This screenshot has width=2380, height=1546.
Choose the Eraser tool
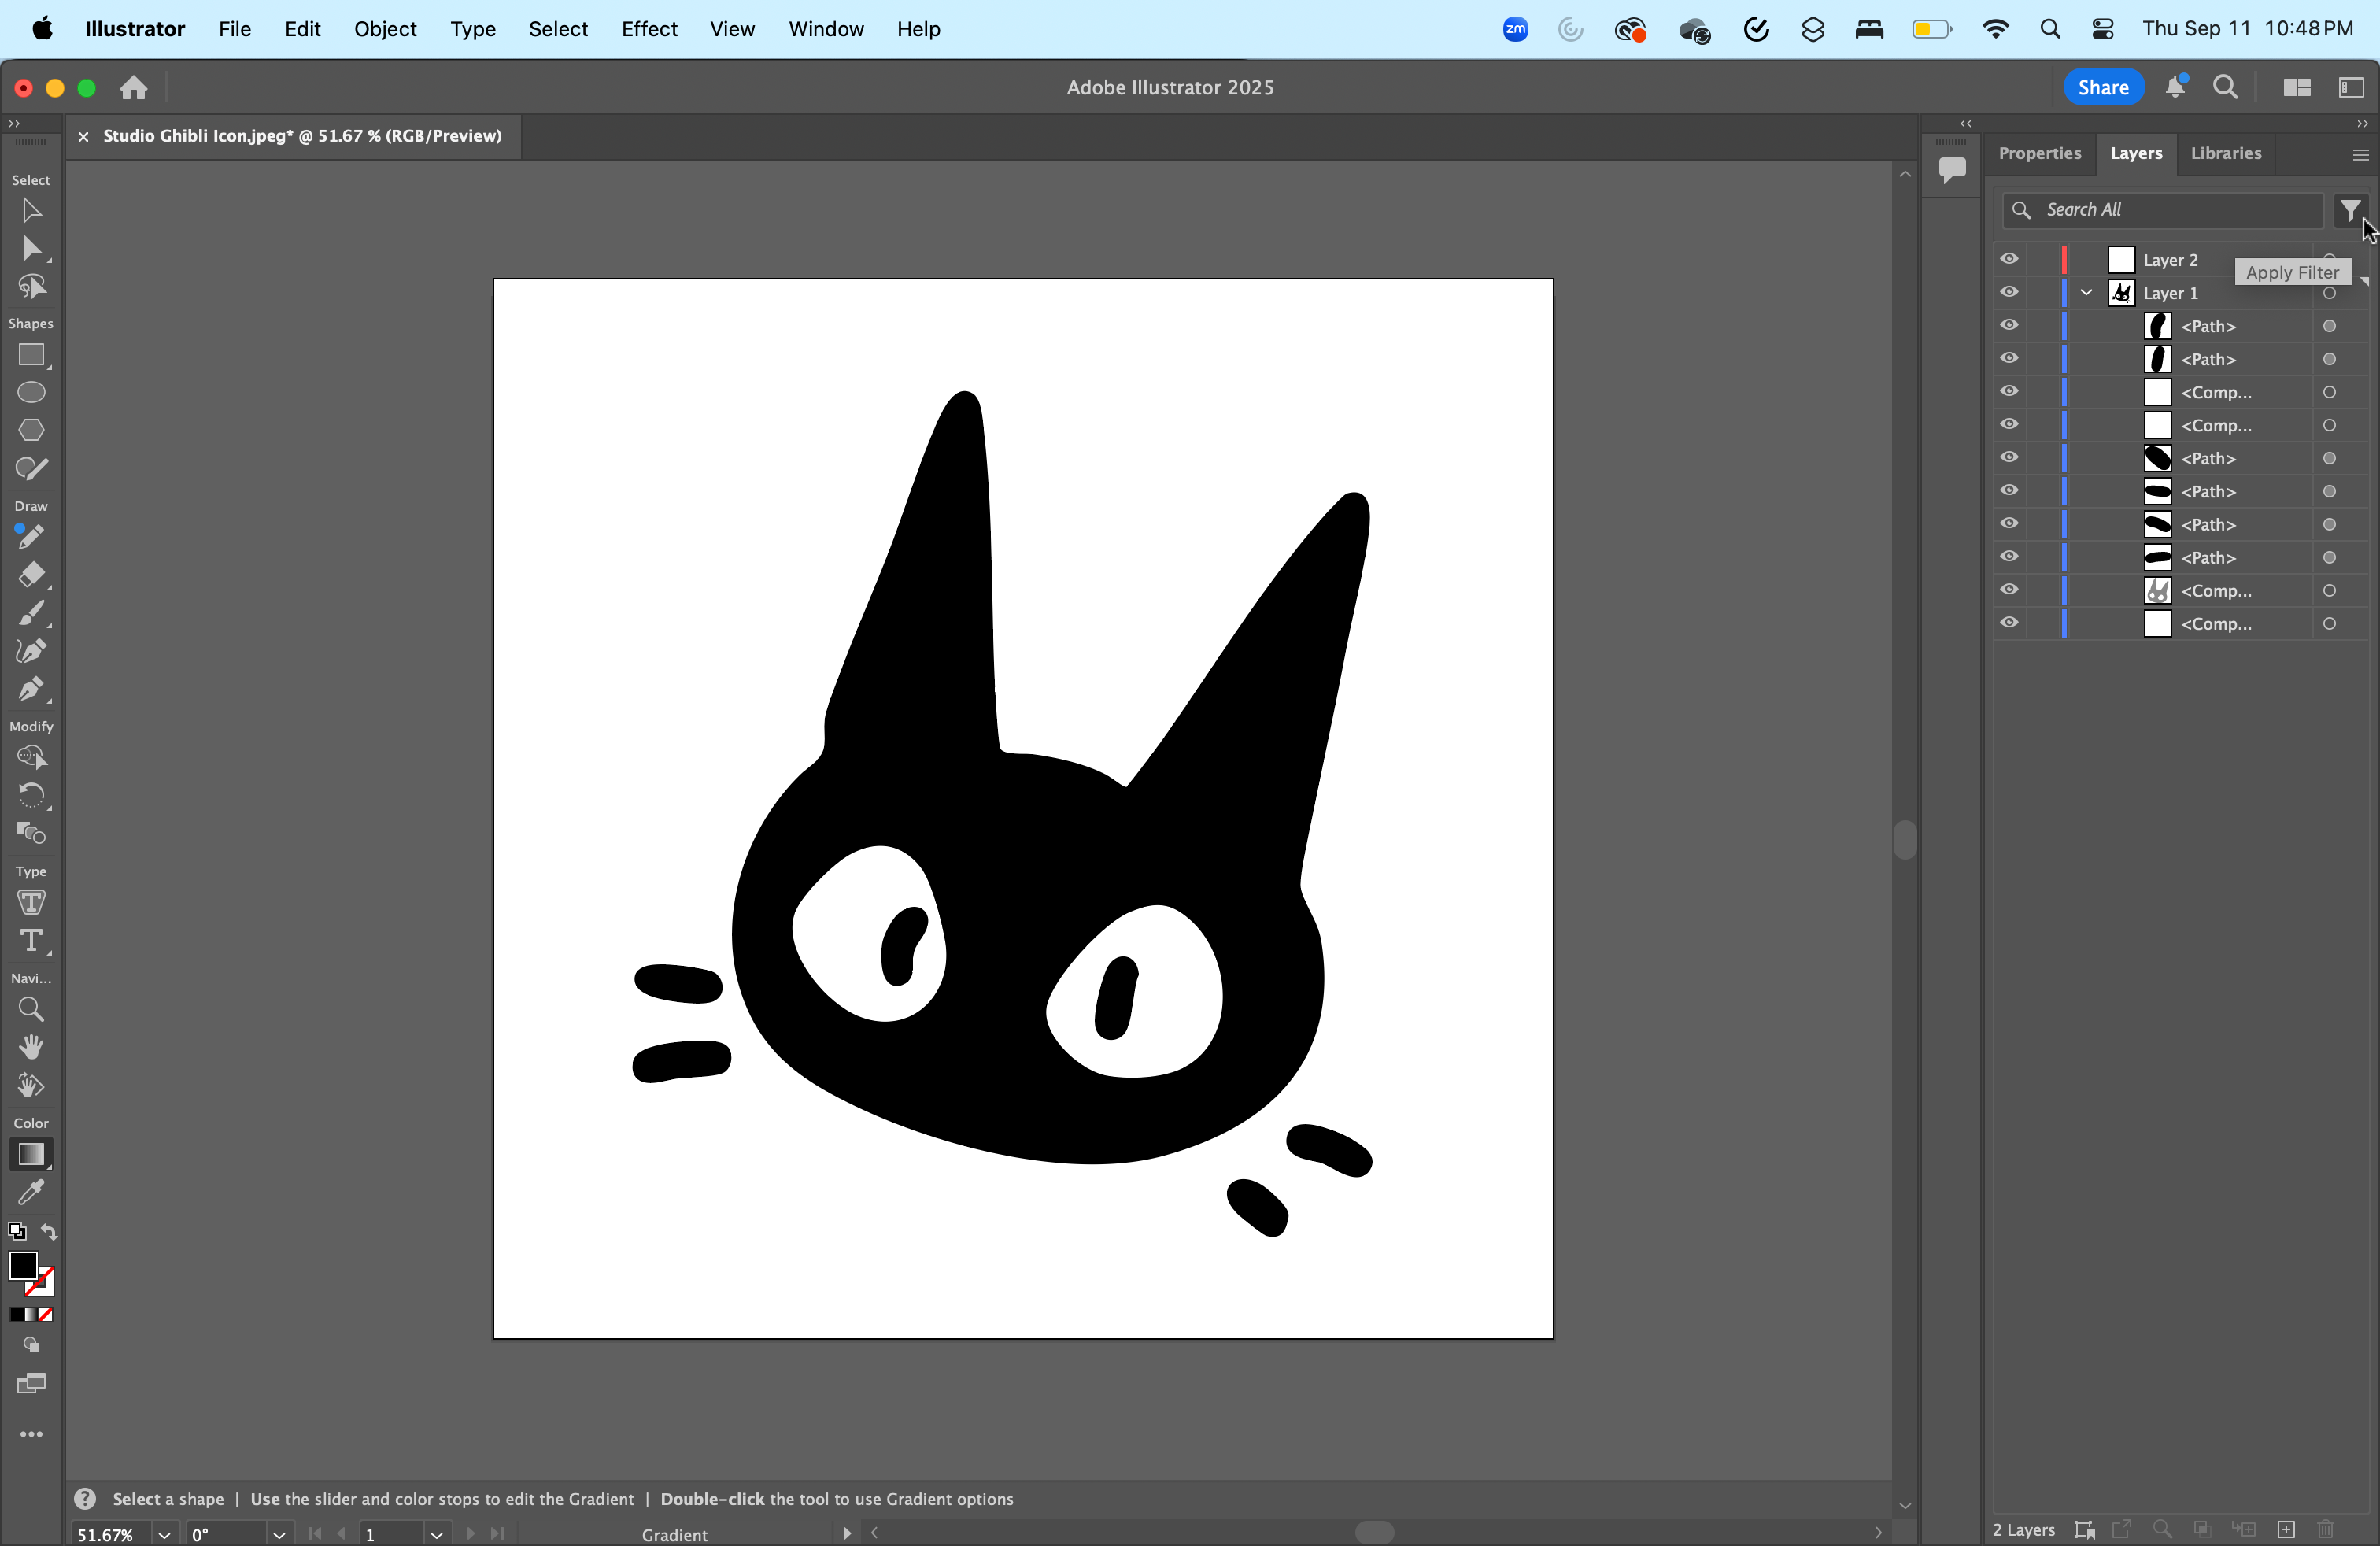coord(31,575)
